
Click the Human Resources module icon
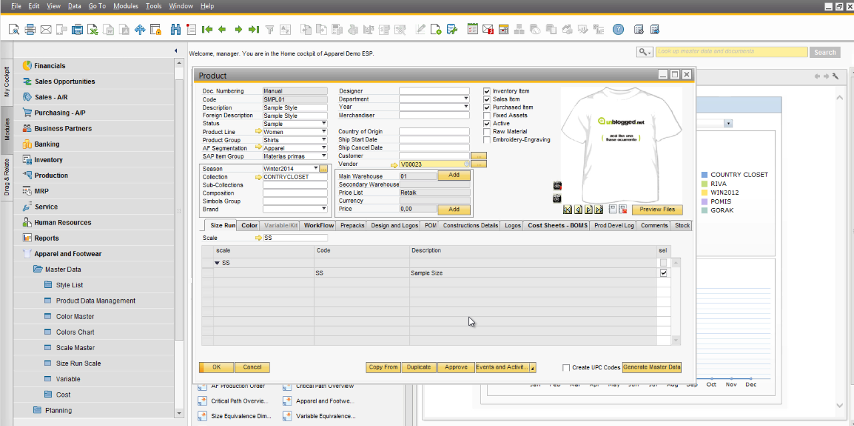[26, 223]
